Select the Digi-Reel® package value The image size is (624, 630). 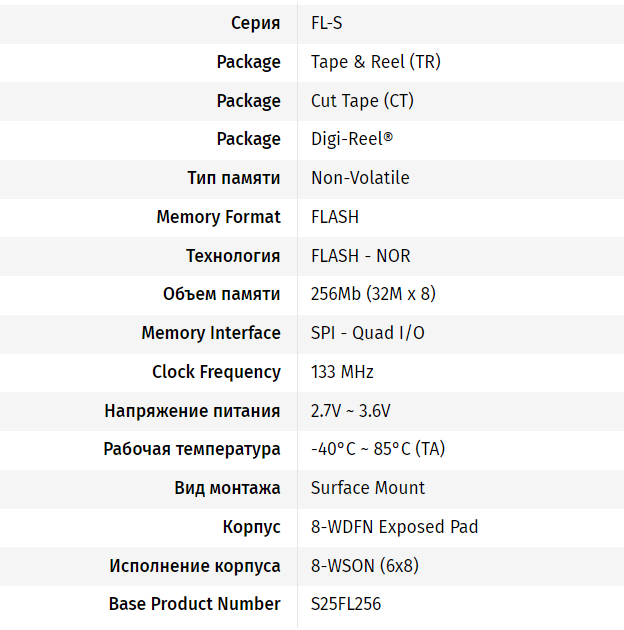[352, 139]
